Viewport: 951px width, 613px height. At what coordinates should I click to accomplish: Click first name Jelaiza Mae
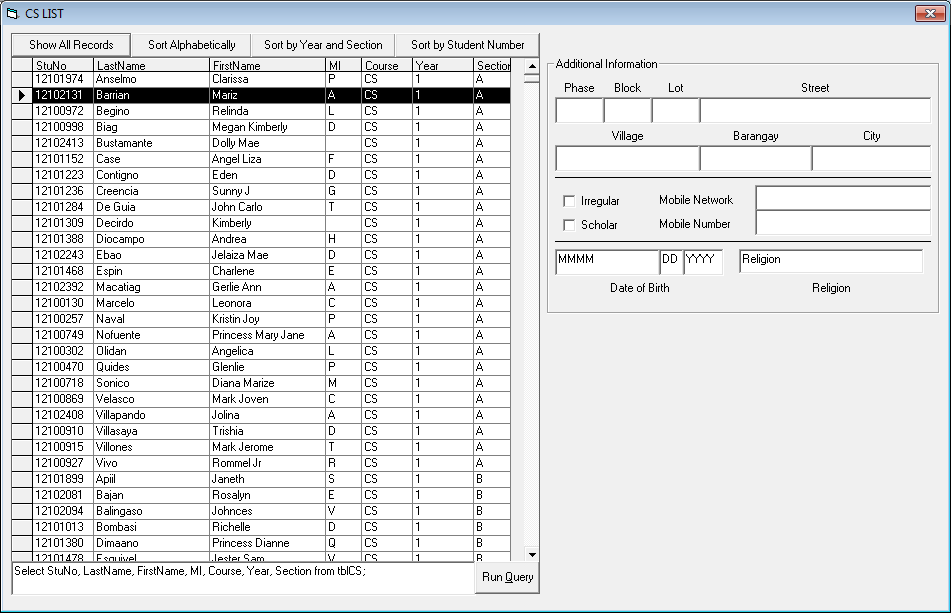tap(267, 255)
